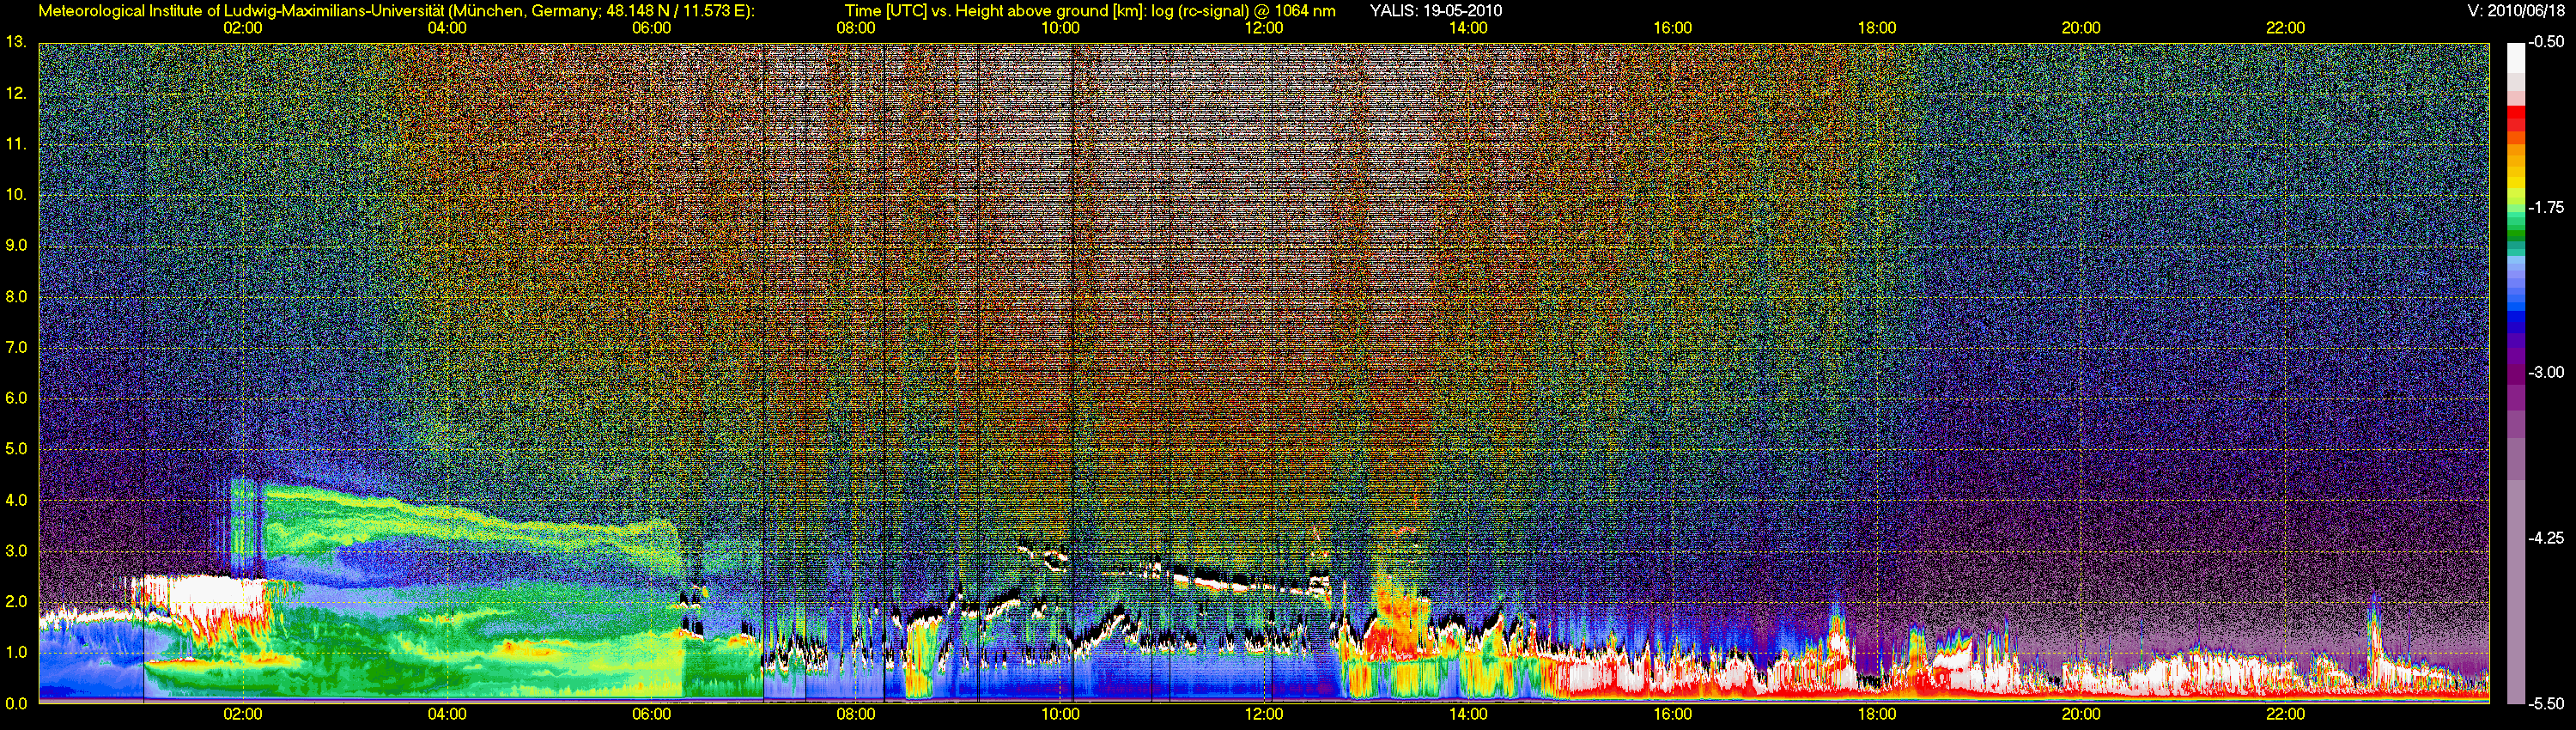
Task: Click '08:00' on the upper time axis
Action: coord(856,28)
